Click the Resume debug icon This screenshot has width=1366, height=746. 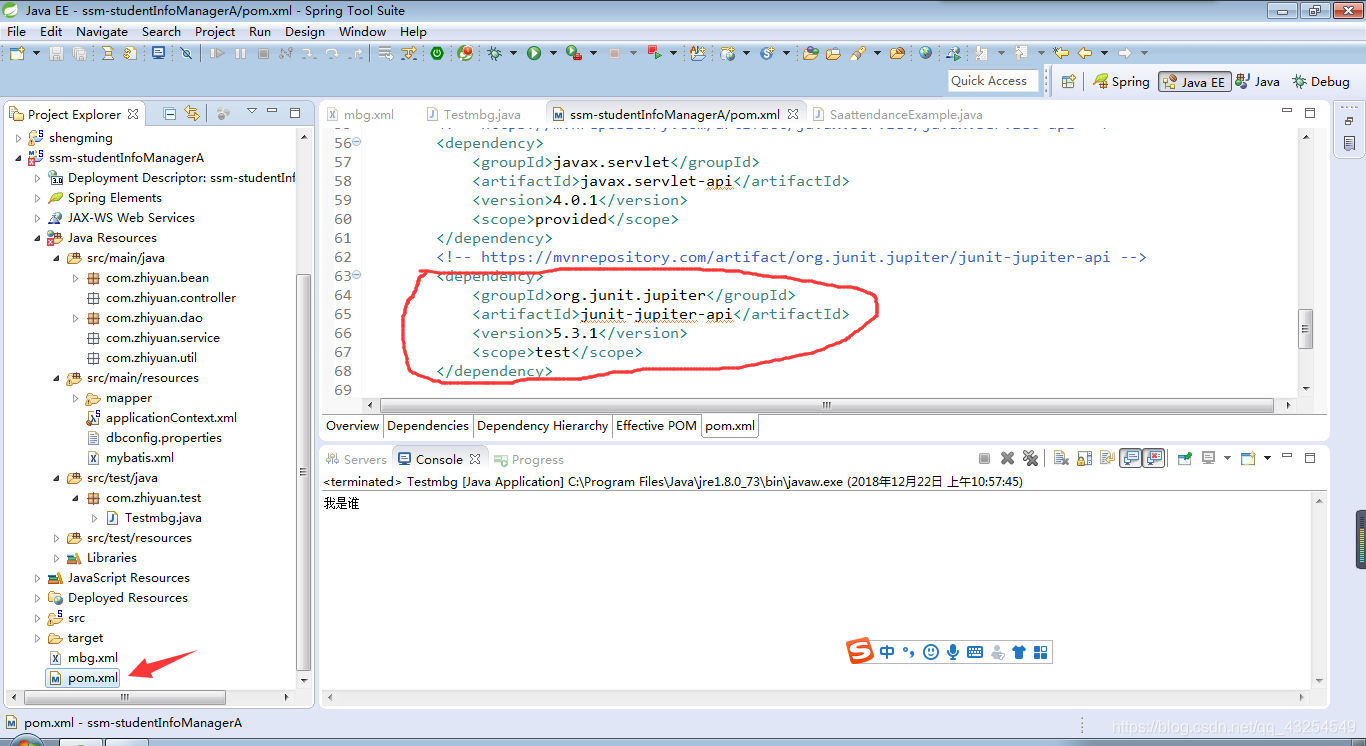point(217,53)
